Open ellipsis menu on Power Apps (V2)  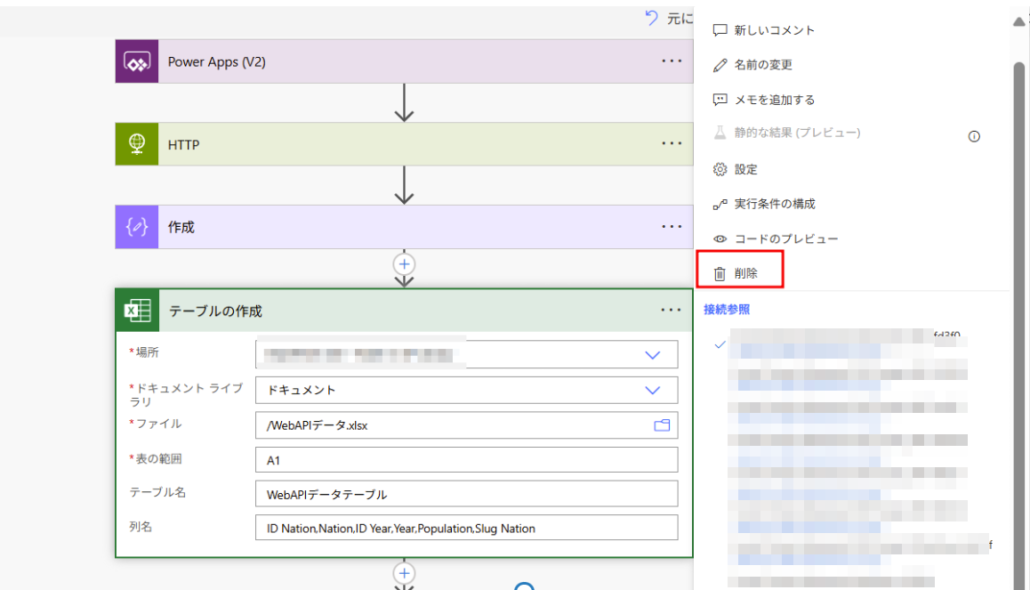point(671,61)
